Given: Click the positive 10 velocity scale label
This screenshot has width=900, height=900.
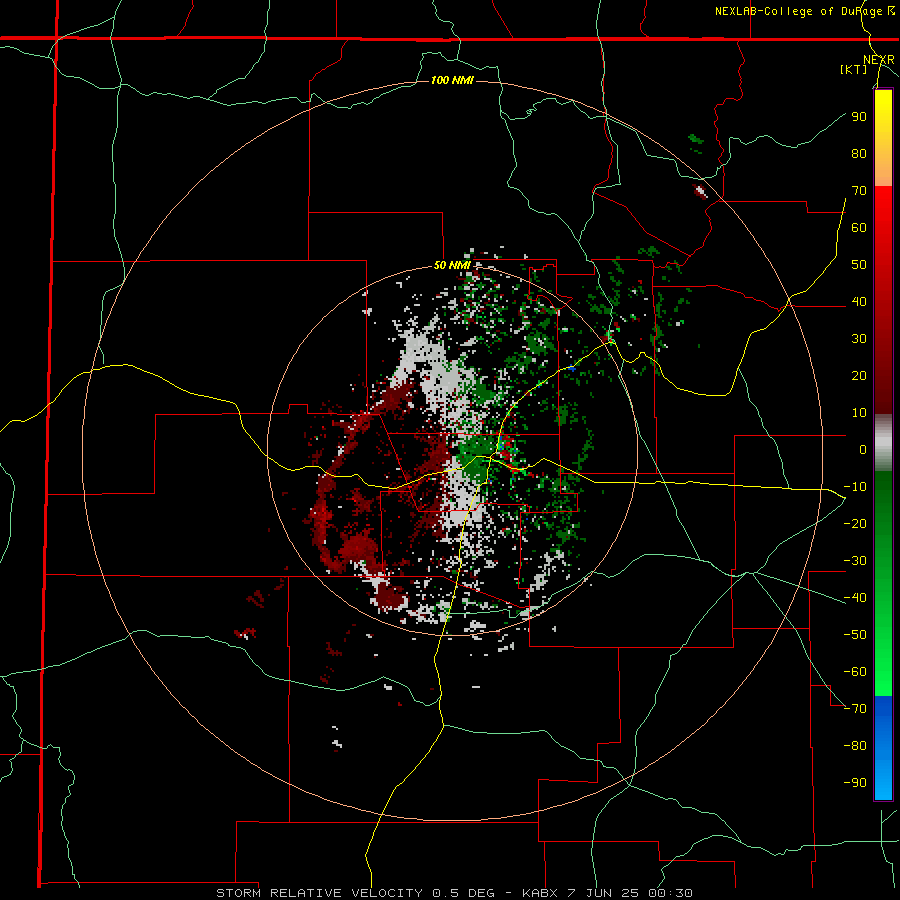Looking at the screenshot, I should 859,413.
